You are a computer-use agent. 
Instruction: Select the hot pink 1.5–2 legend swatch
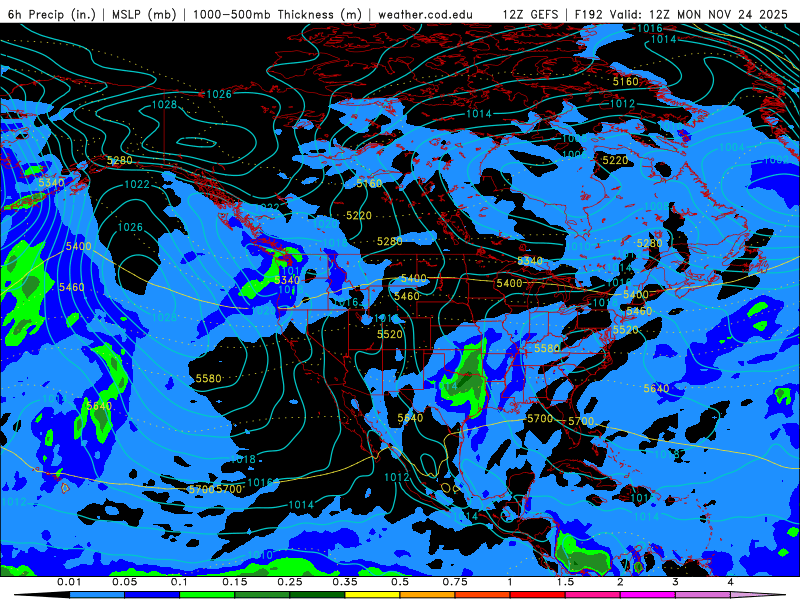(x=593, y=595)
